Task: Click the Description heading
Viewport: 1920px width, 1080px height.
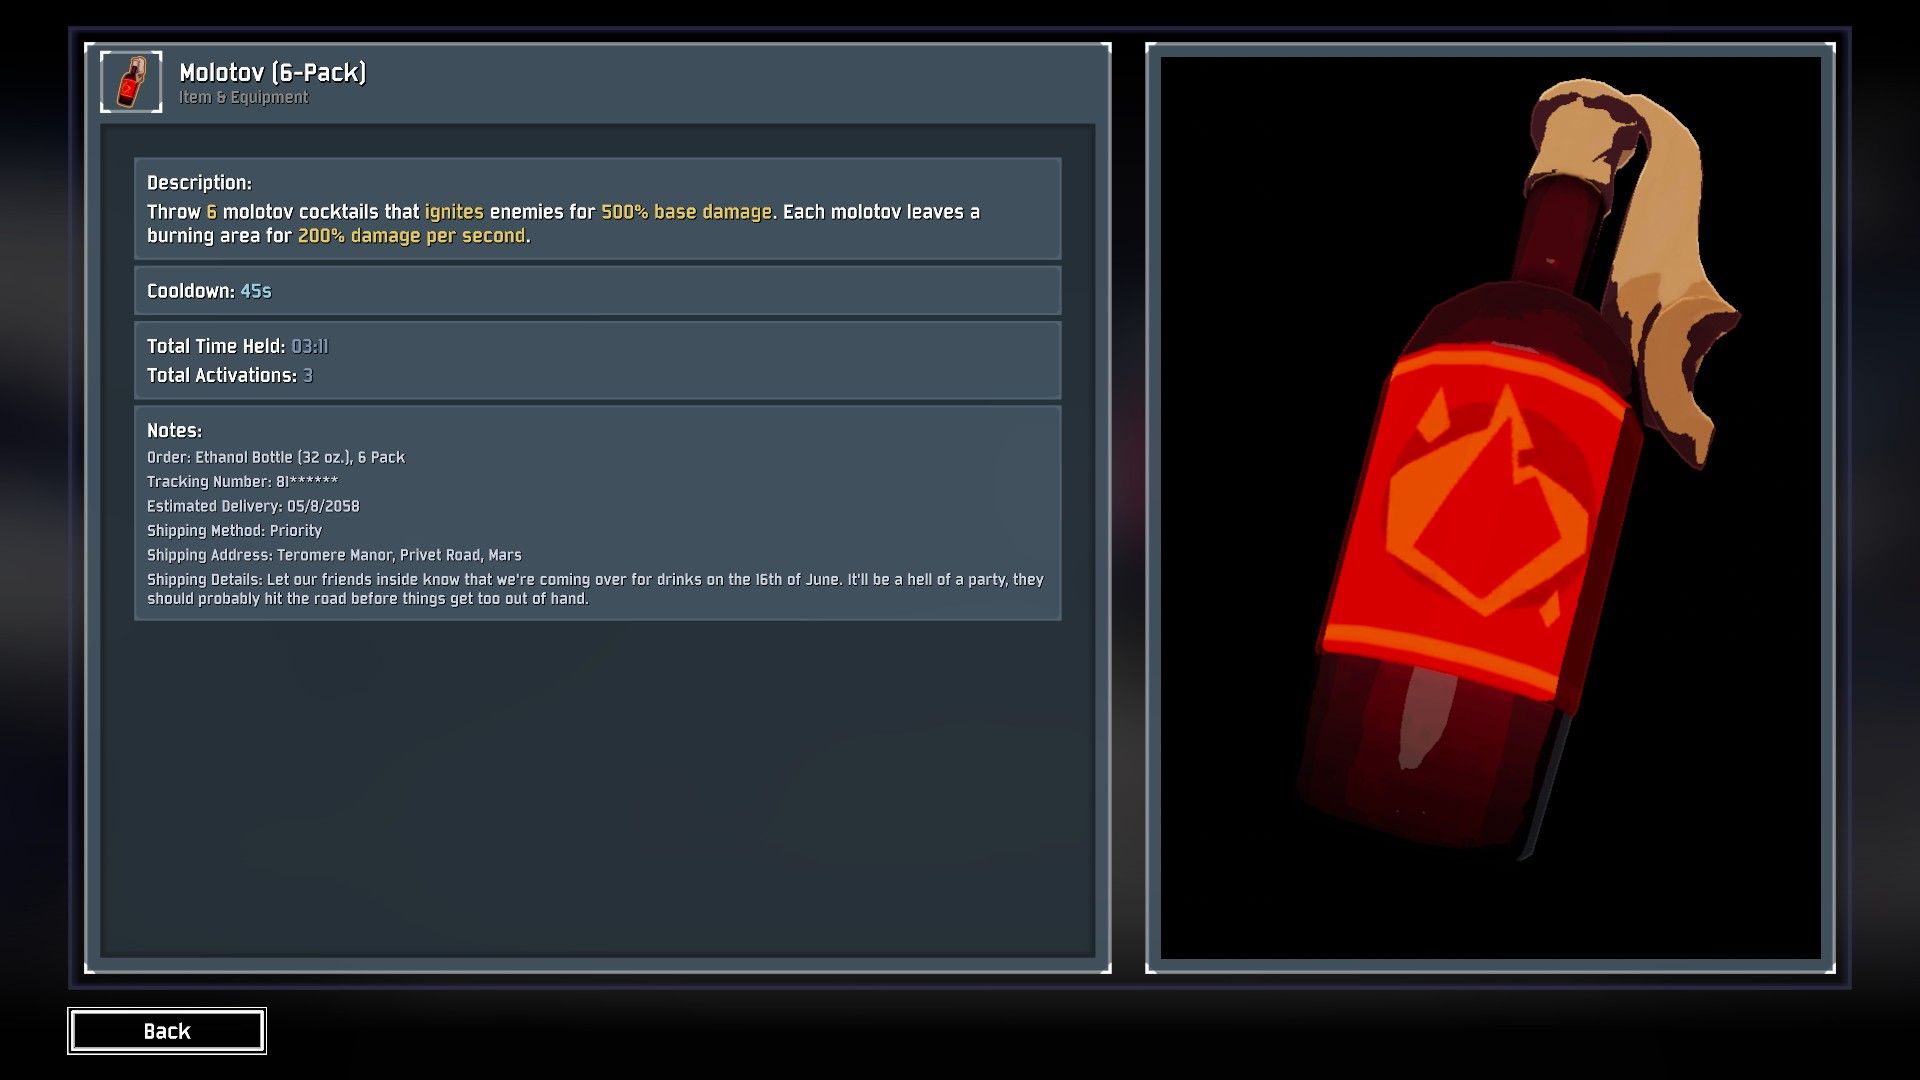Action: 199,183
